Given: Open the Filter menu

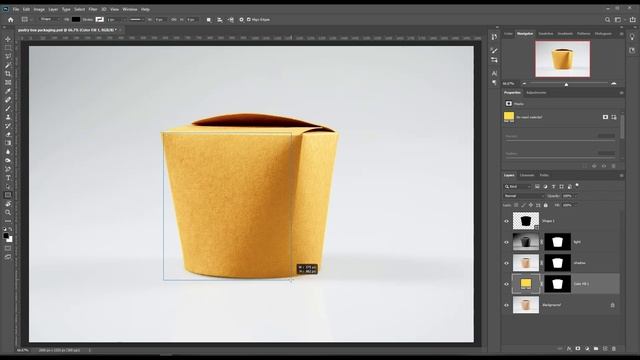Looking at the screenshot, I should [93, 9].
